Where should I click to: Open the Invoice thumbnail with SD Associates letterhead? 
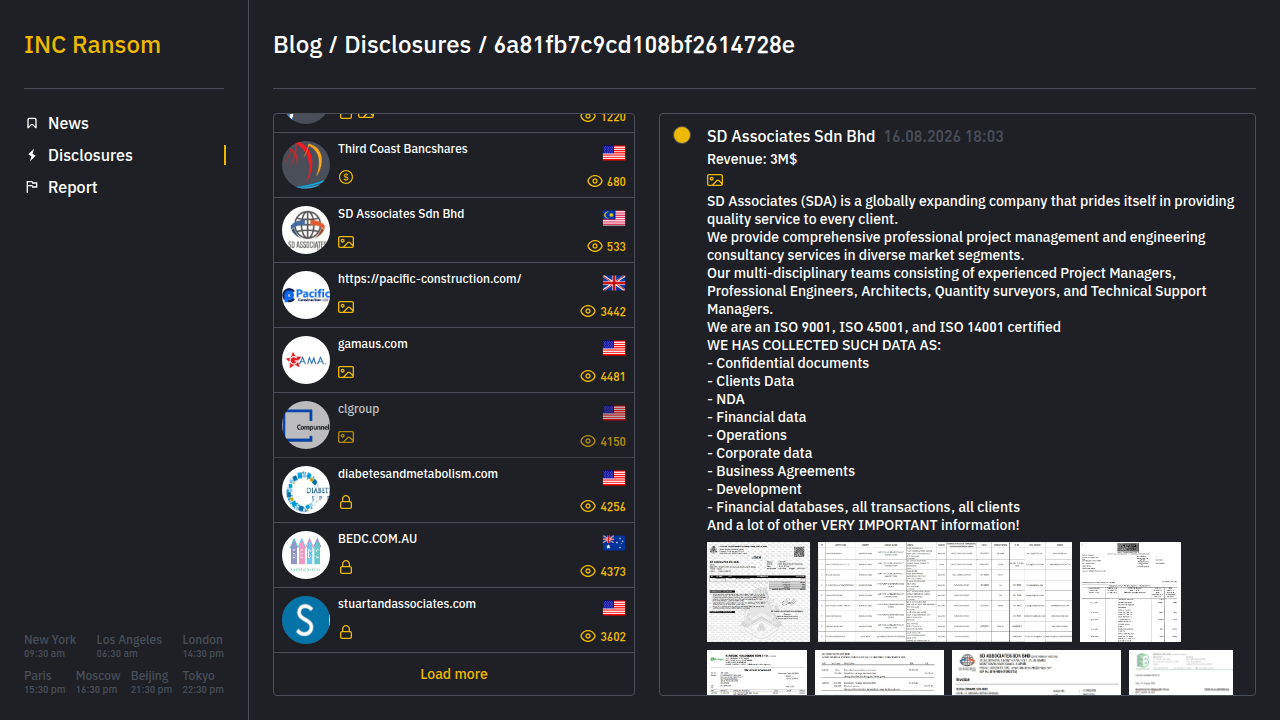1037,672
